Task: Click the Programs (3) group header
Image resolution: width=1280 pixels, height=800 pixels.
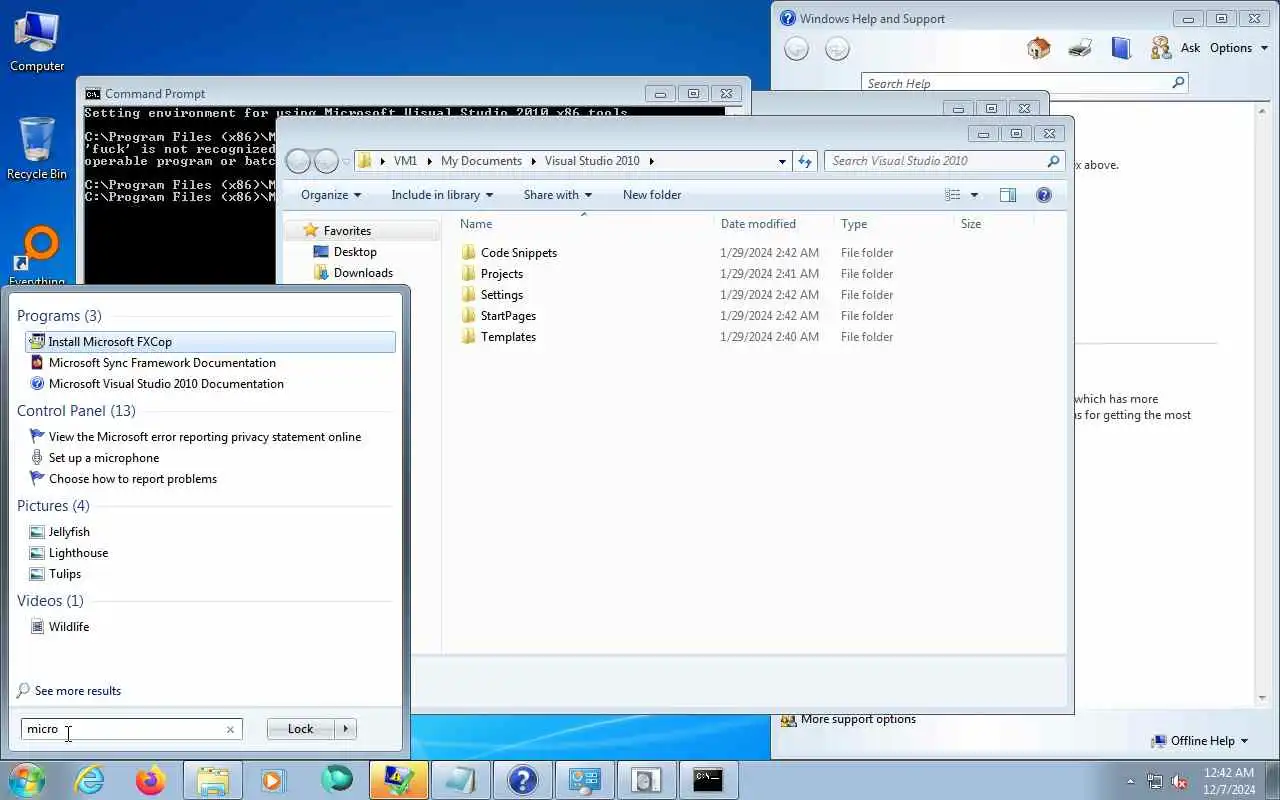Action: tap(59, 316)
